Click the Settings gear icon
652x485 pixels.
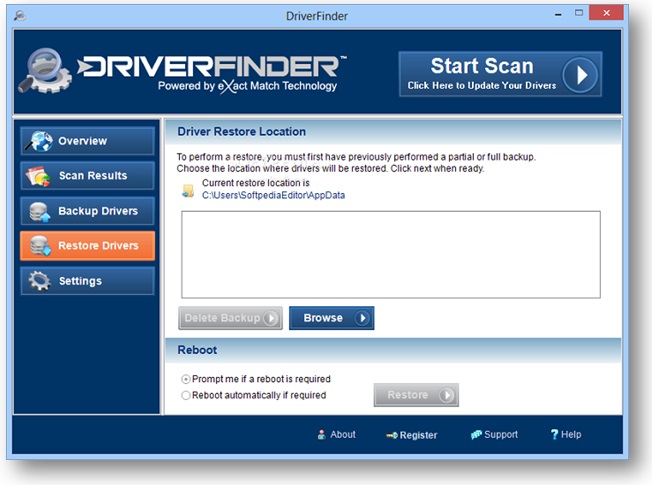pos(40,281)
